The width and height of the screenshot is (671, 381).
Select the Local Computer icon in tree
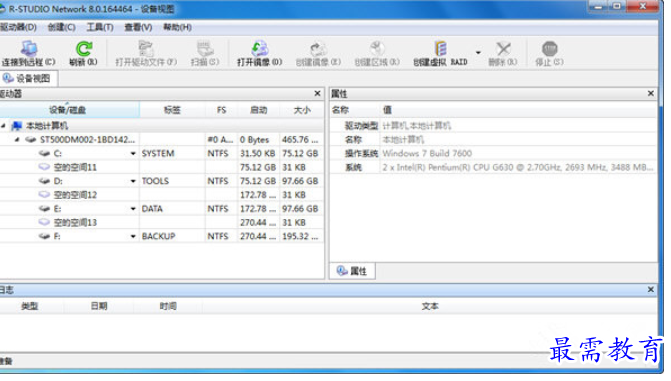(17, 126)
